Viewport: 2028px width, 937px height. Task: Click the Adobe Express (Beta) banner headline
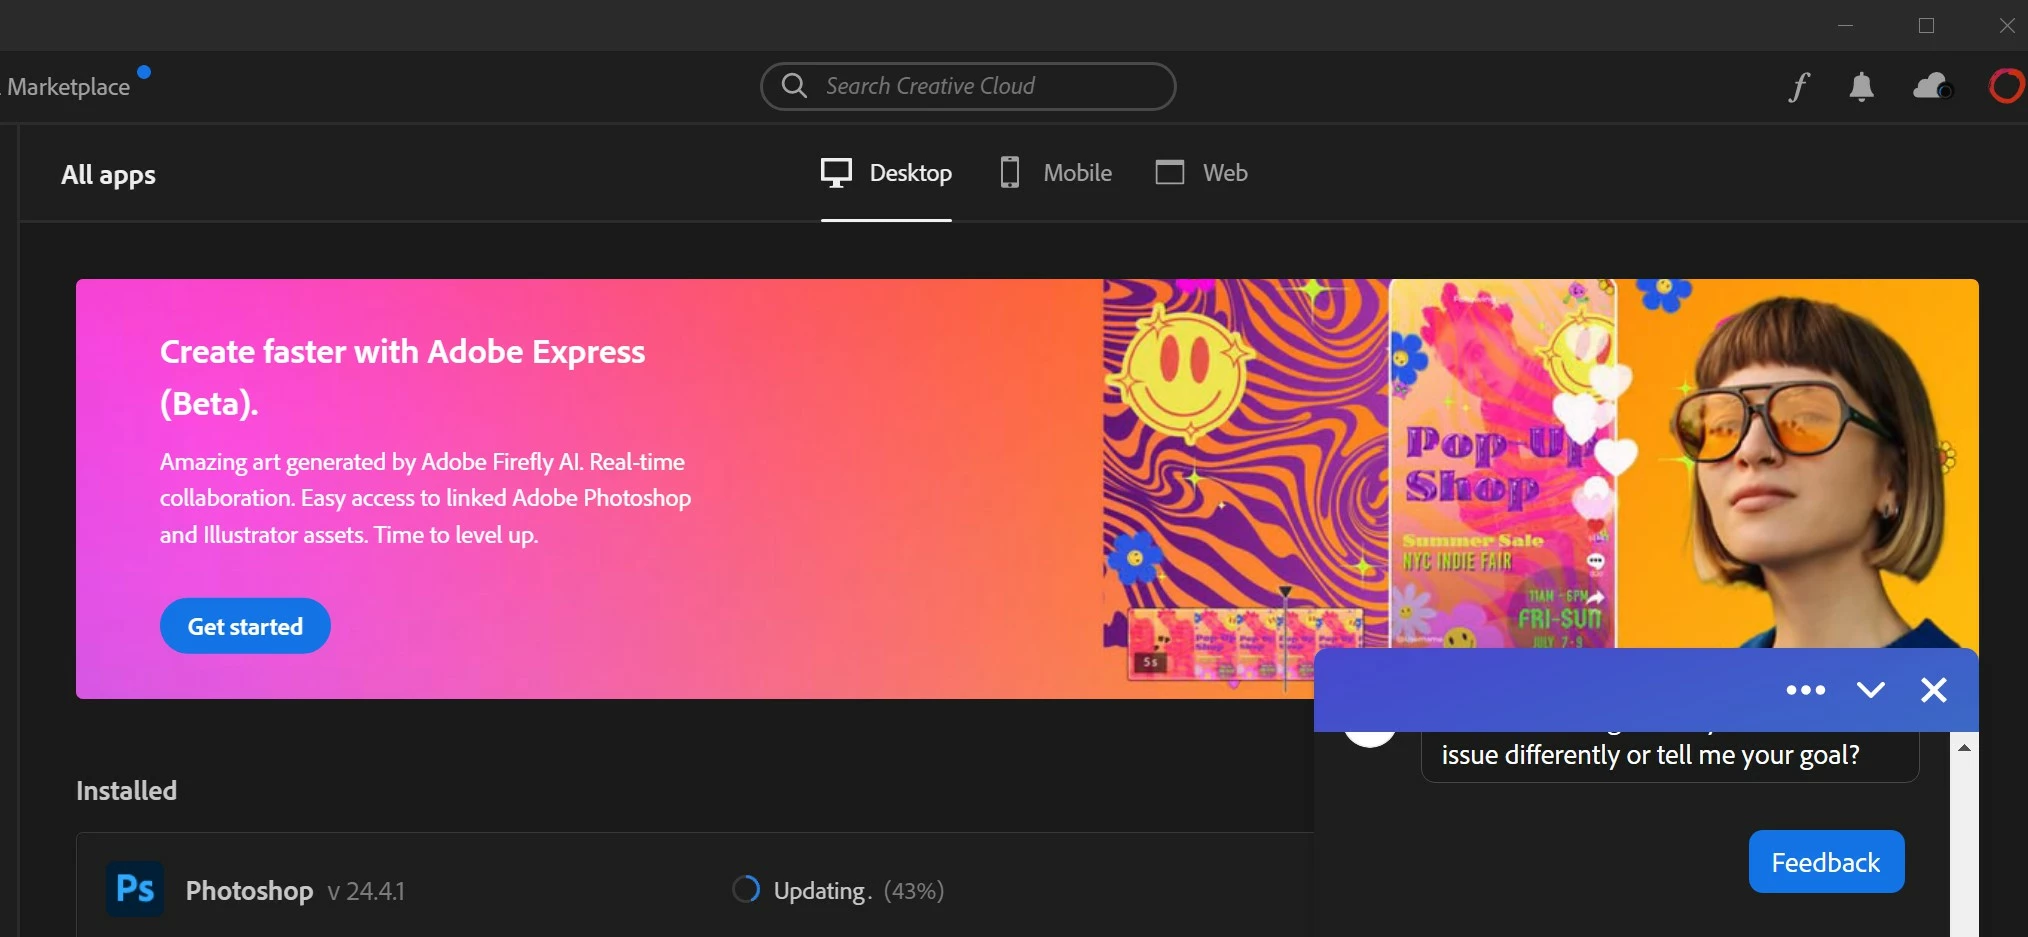pyautogui.click(x=402, y=377)
